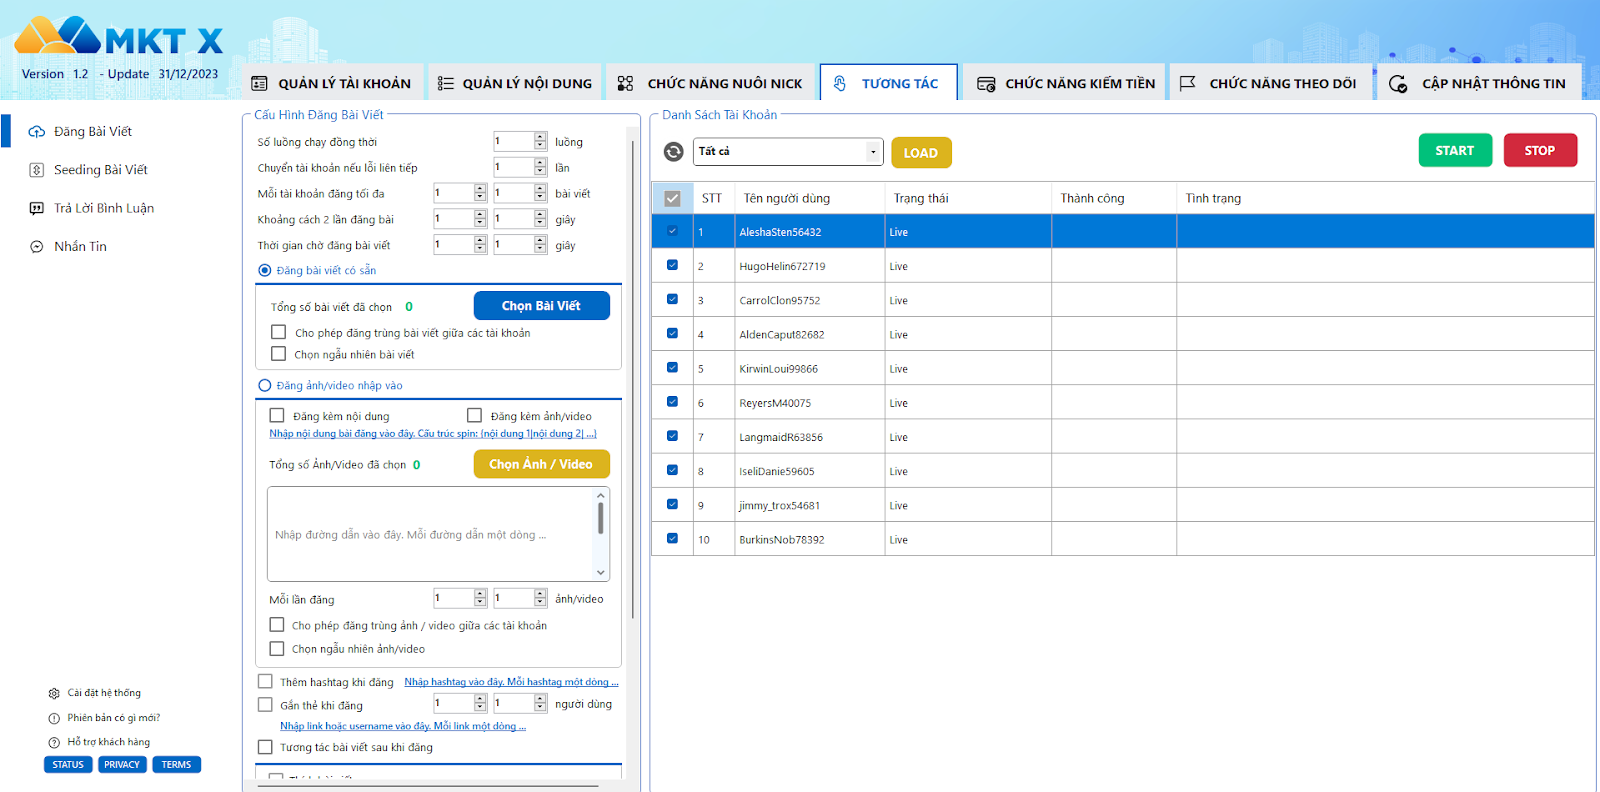1600x792 pixels.
Task: Click second Mỗi tài khoản đăng tối đa spinner
Action: [520, 192]
